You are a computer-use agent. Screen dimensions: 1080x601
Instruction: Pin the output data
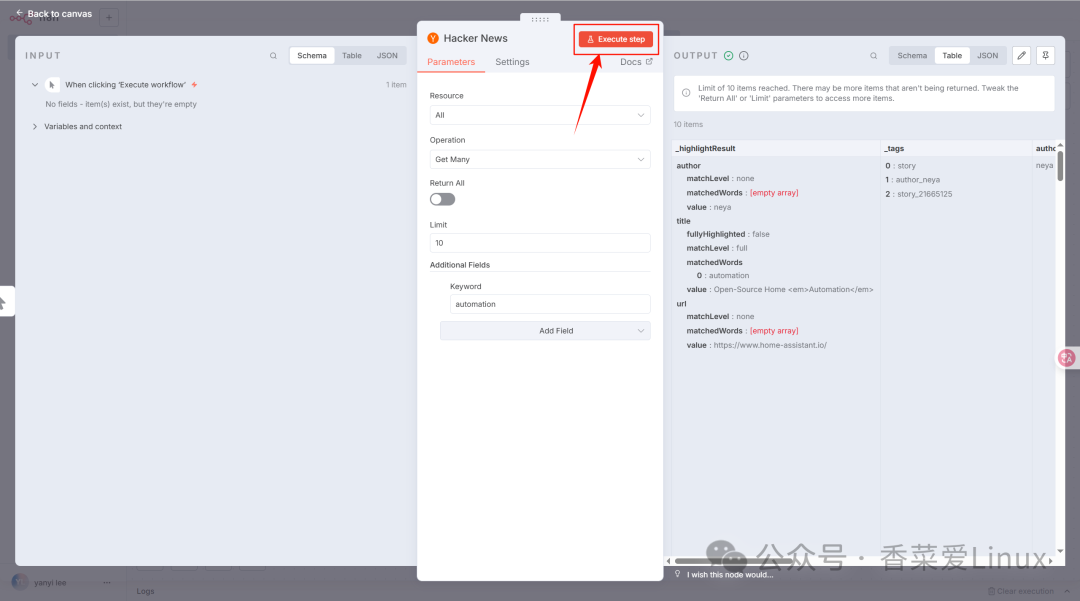[x=1046, y=56]
